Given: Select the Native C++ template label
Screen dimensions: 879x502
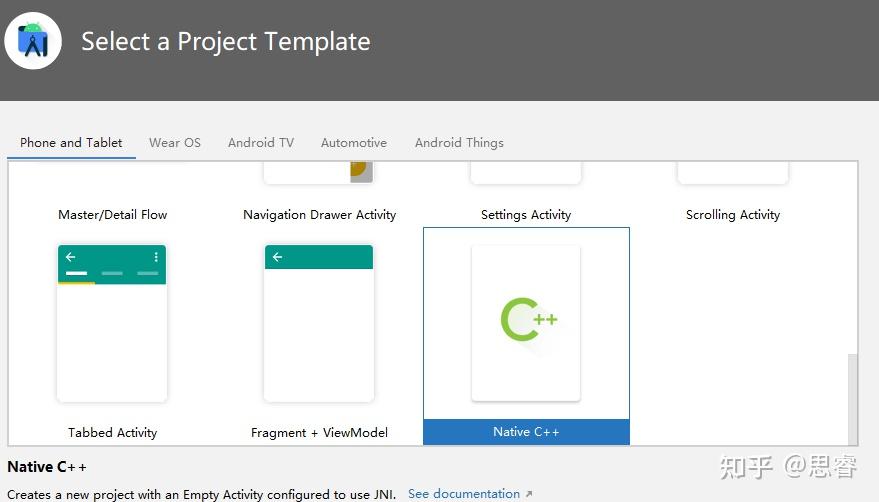Looking at the screenshot, I should 526,432.
